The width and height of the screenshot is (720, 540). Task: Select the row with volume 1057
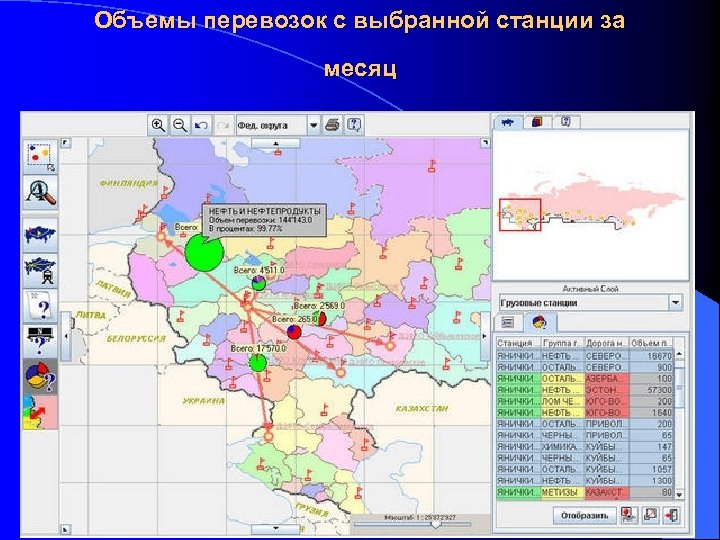585,469
